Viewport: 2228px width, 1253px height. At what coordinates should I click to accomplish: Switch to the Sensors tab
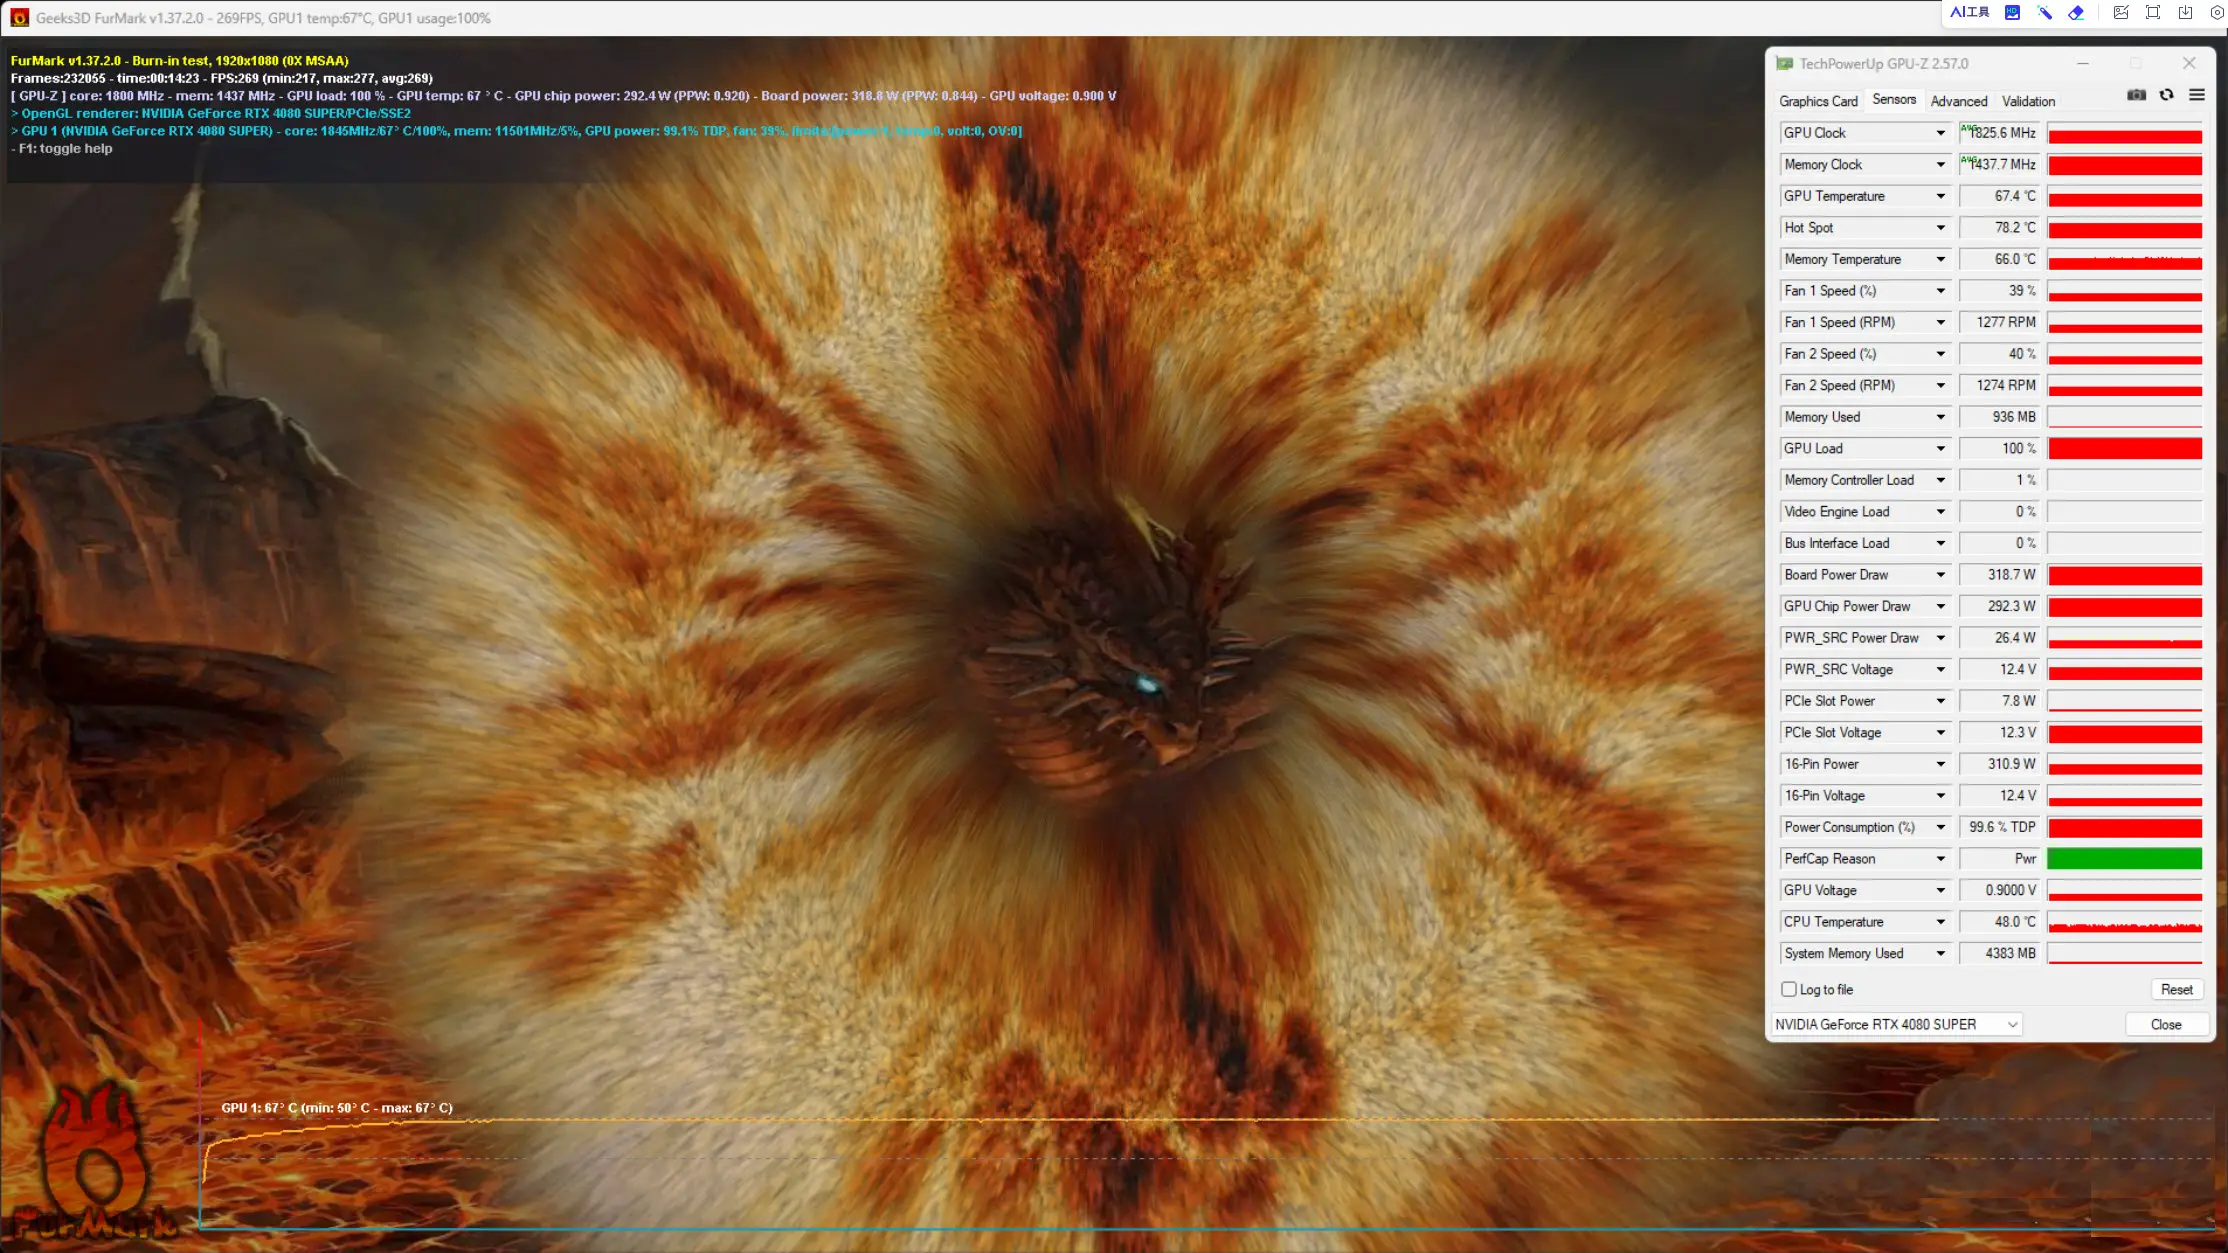click(1893, 101)
